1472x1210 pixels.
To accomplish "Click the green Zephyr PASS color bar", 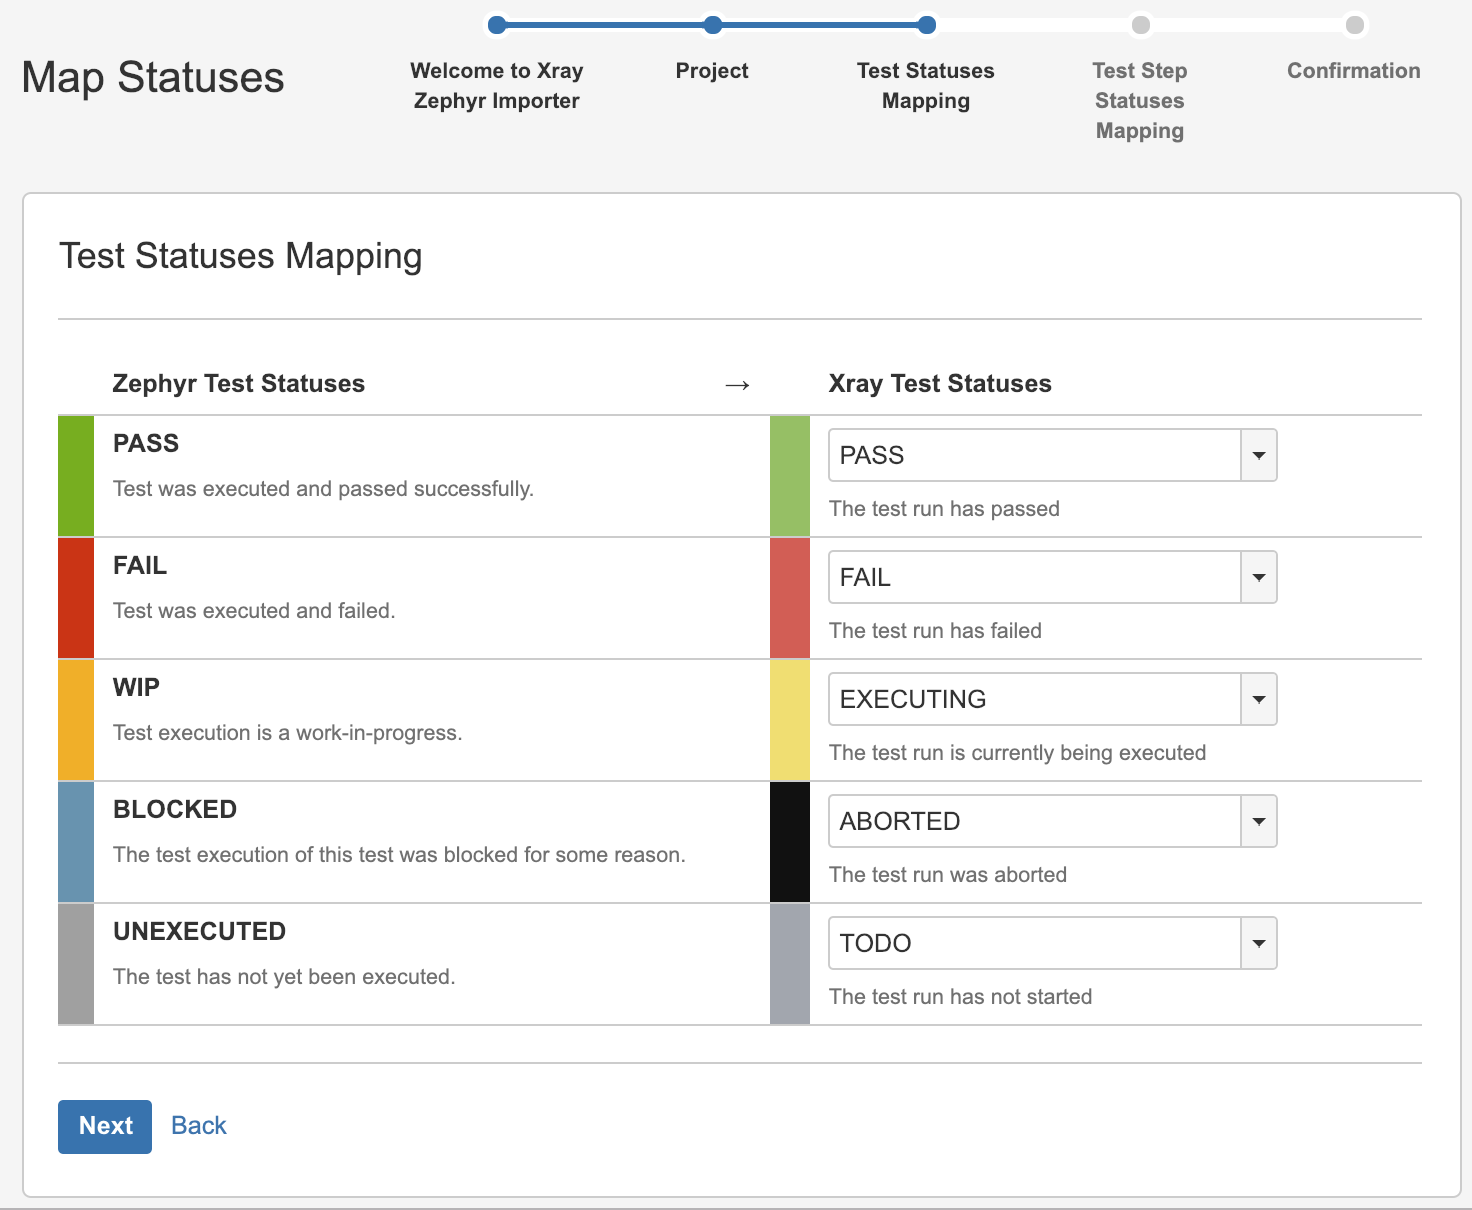I will click(x=76, y=476).
